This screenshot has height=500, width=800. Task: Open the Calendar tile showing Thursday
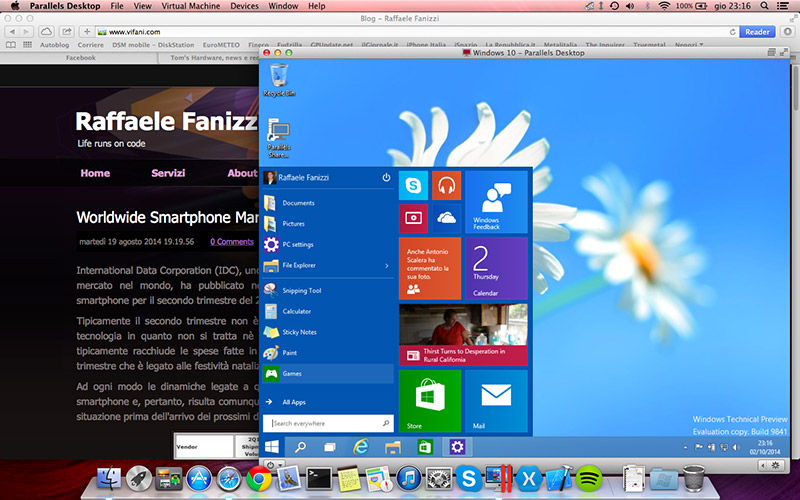tap(496, 268)
